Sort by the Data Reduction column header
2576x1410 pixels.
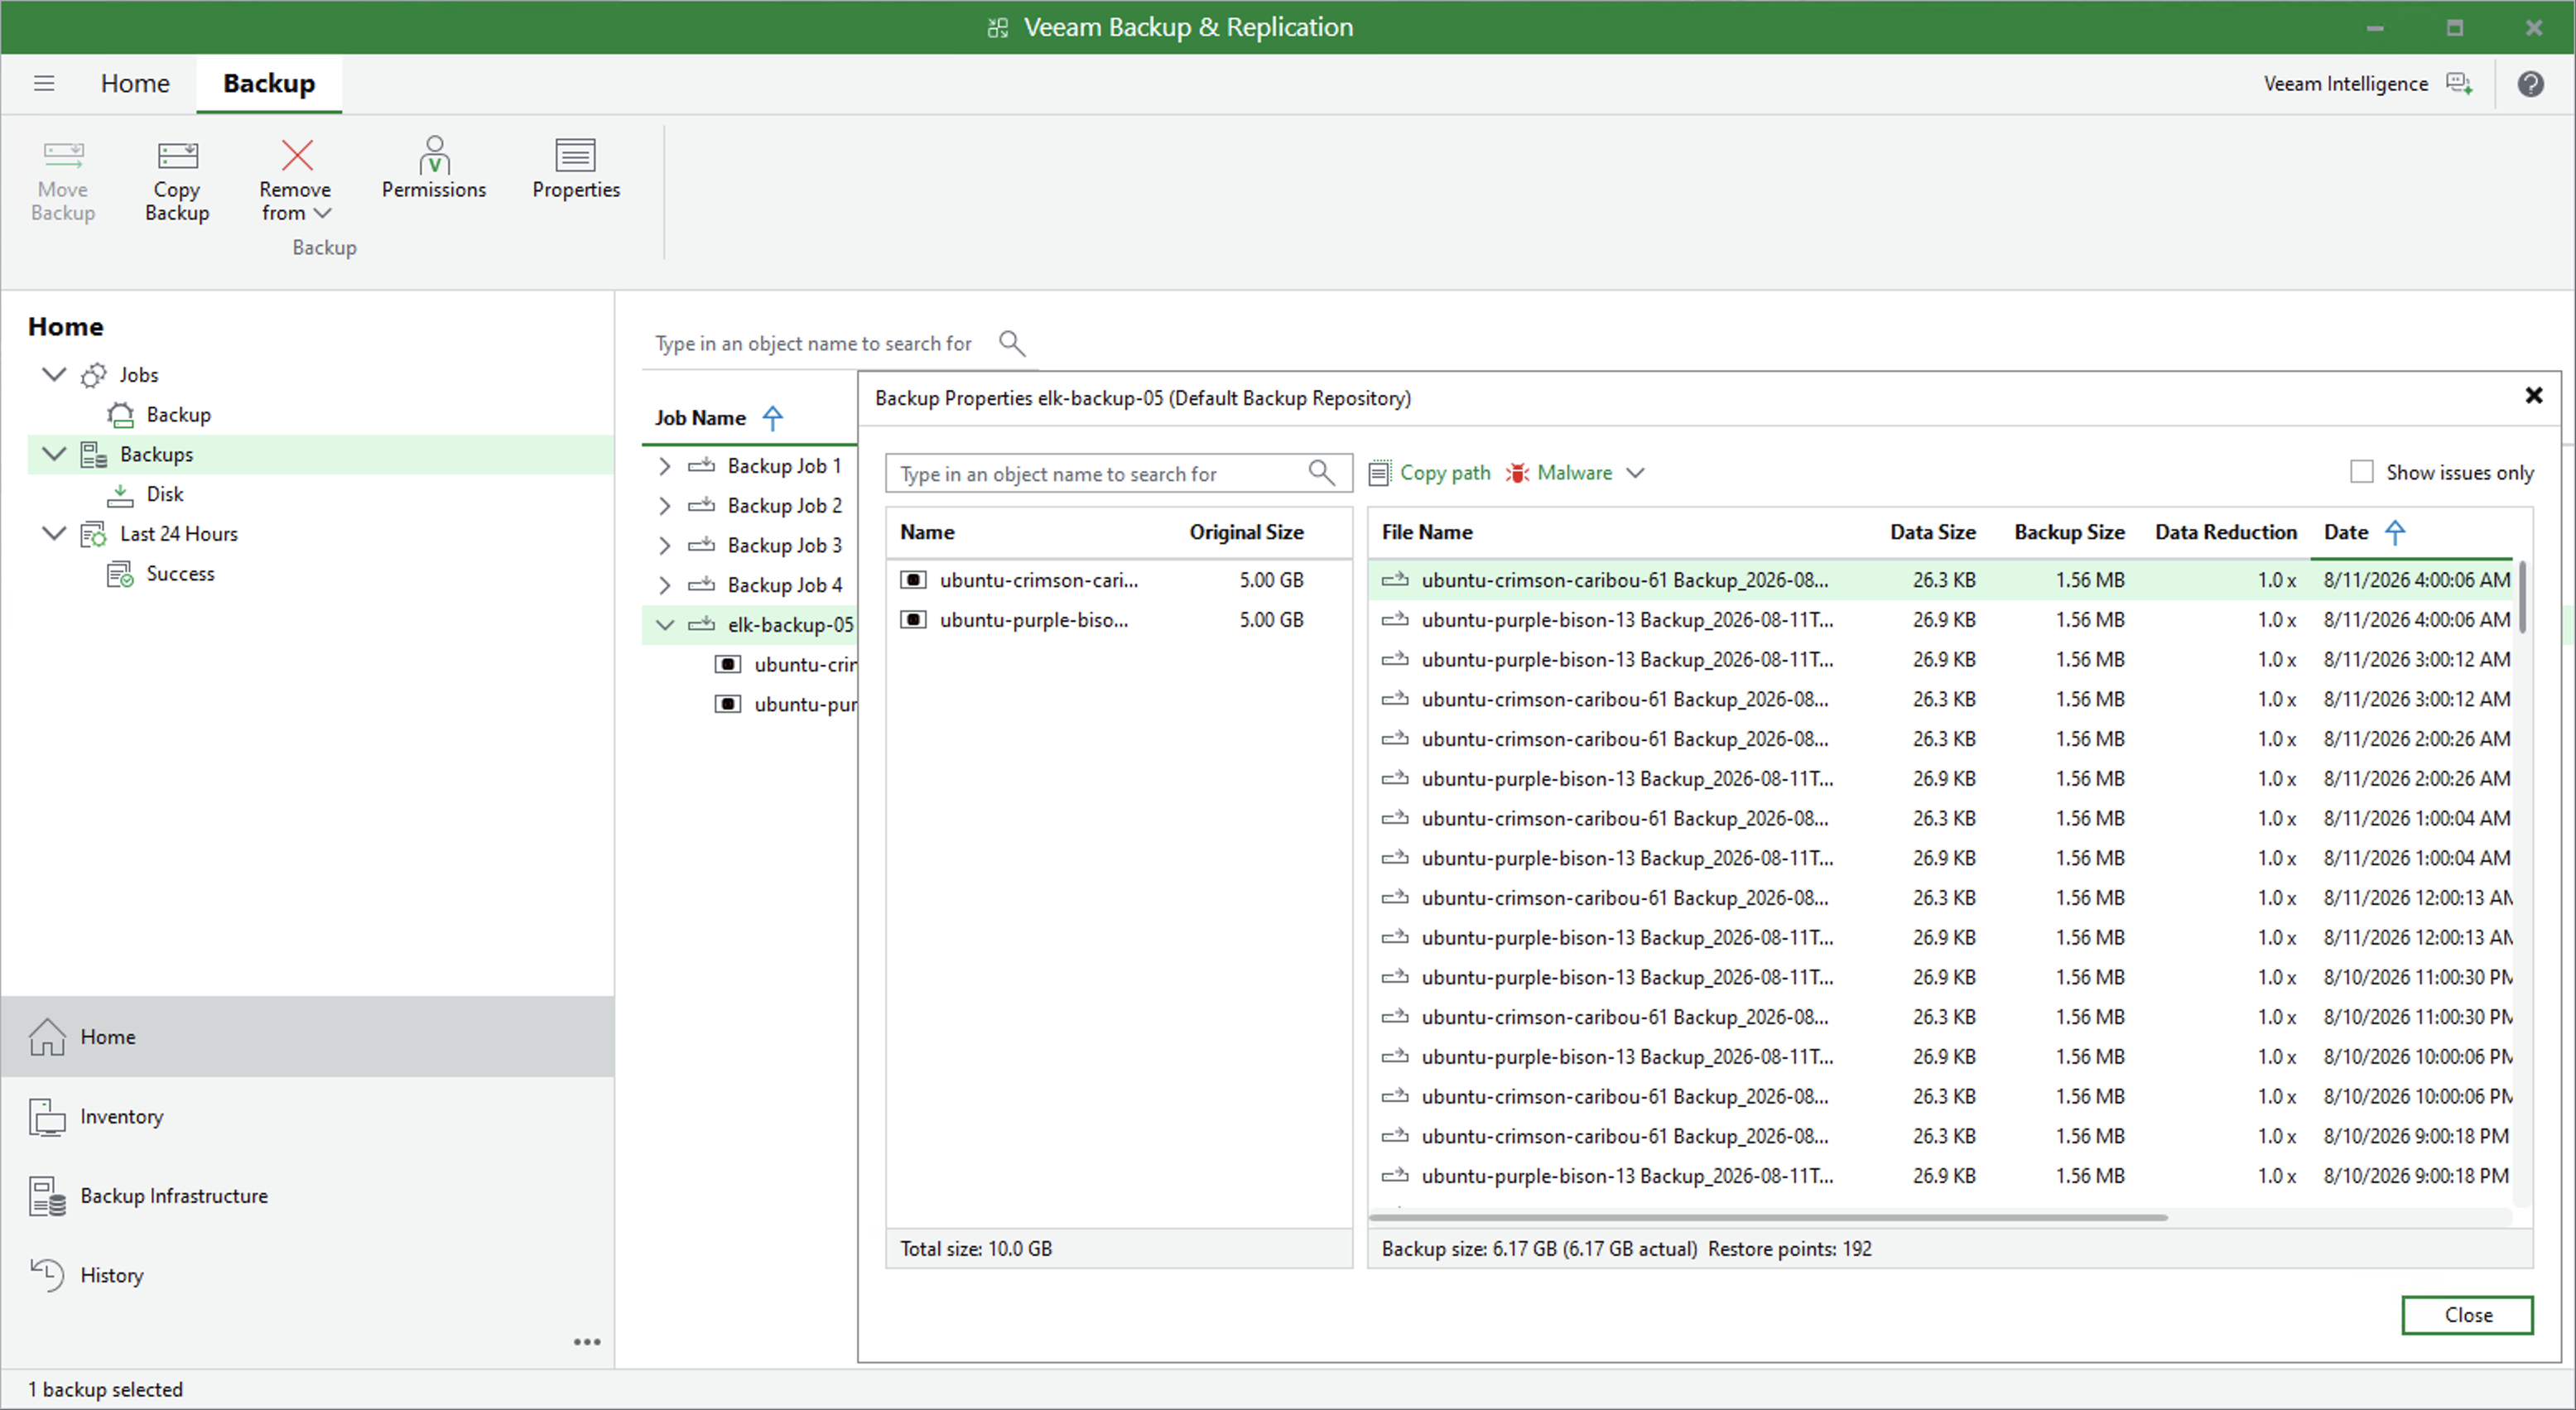2225,532
